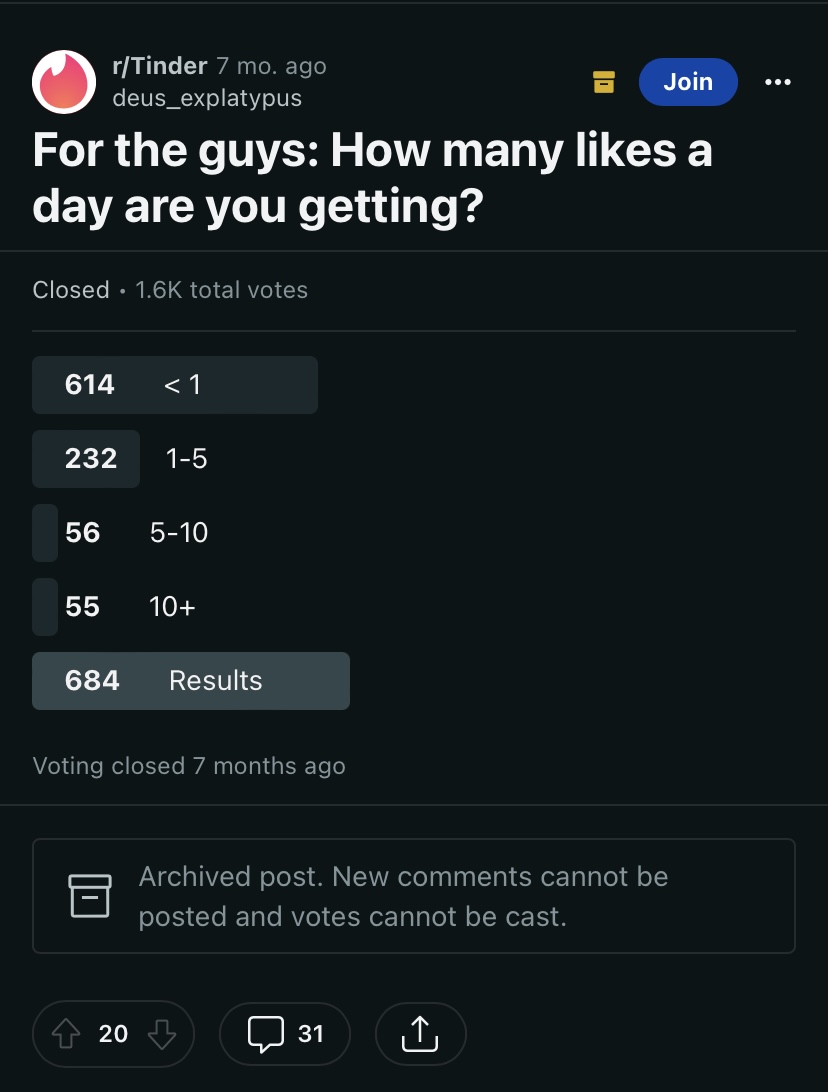Open the post title text
The width and height of the screenshot is (828, 1092).
coord(373,178)
